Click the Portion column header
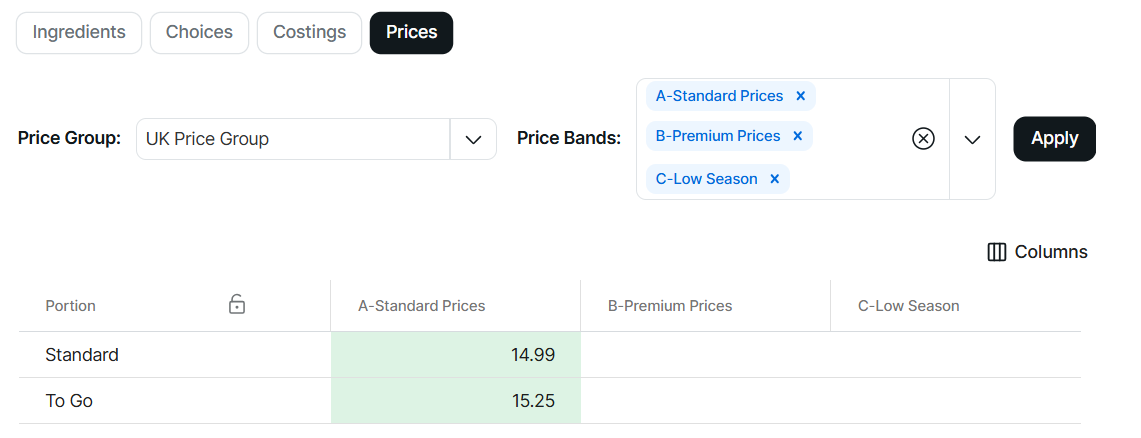This screenshot has width=1141, height=438. click(71, 306)
